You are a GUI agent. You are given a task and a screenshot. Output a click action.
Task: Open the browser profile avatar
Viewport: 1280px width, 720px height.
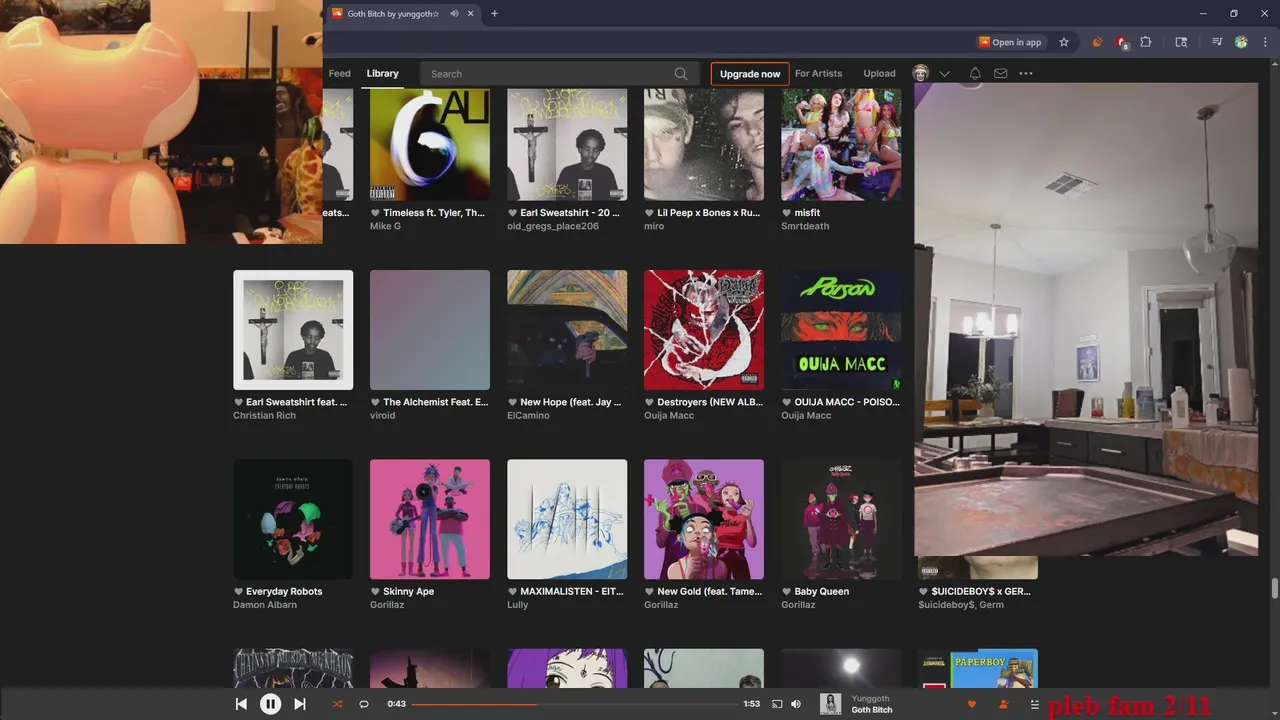pos(1241,42)
